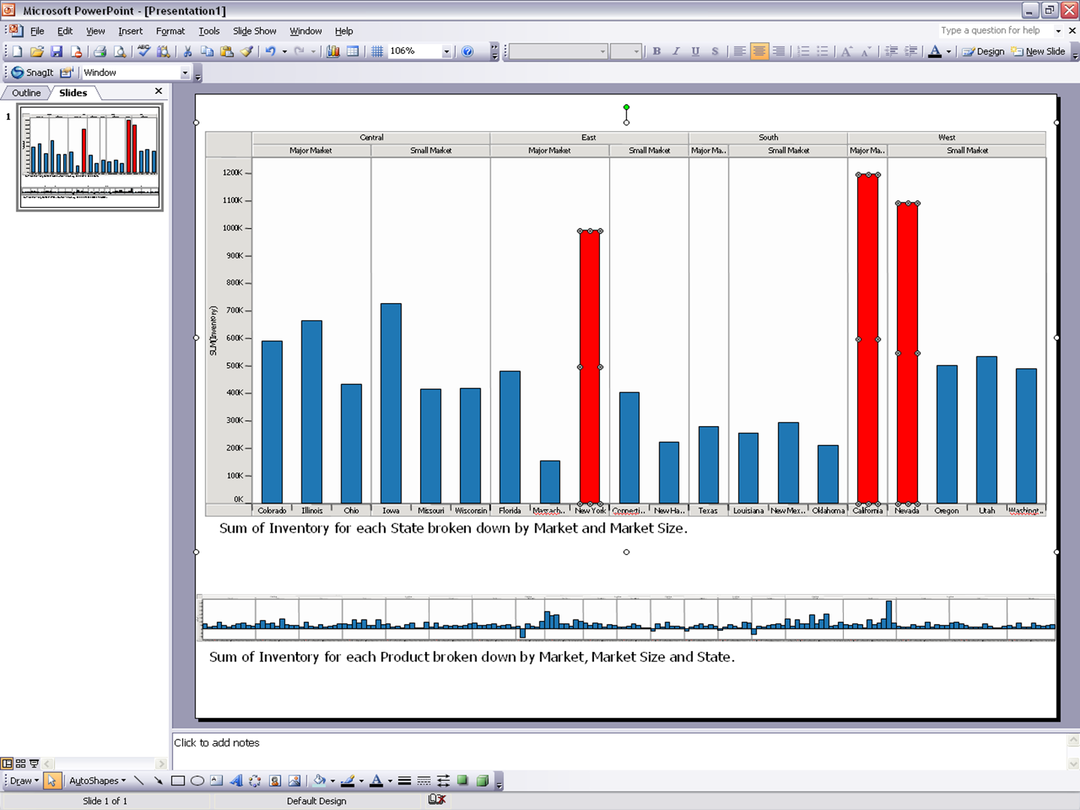Open the Slide Show menu
Screen dimensions: 1080x810
(254, 31)
